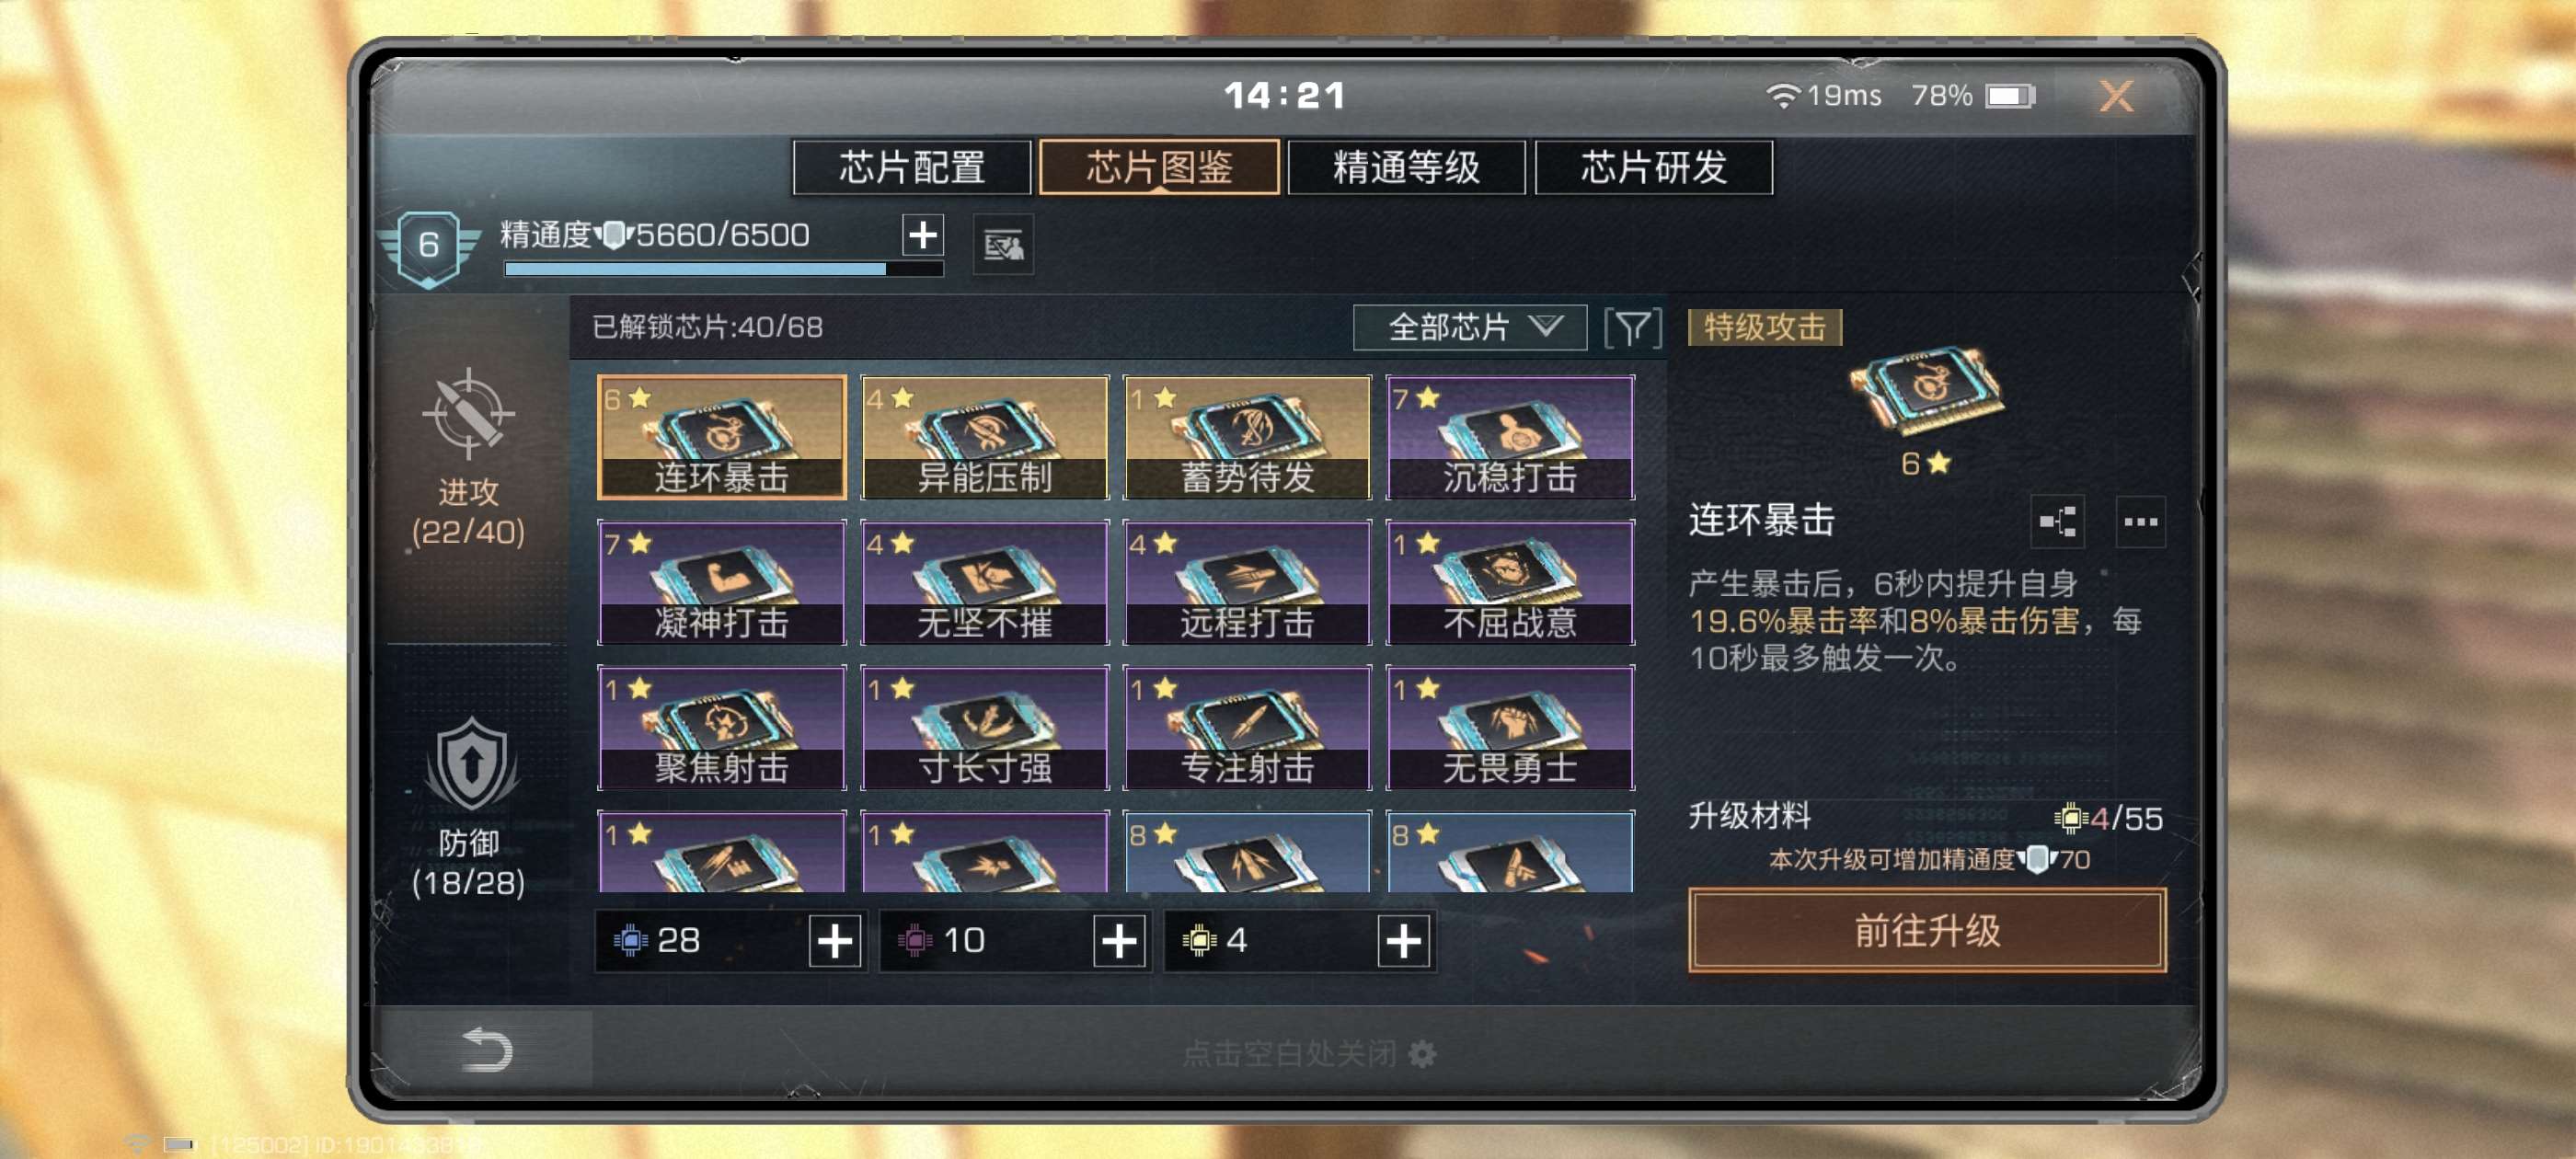Select the 沉稳打击 chip
The height and width of the screenshot is (1159, 2576).
1510,437
